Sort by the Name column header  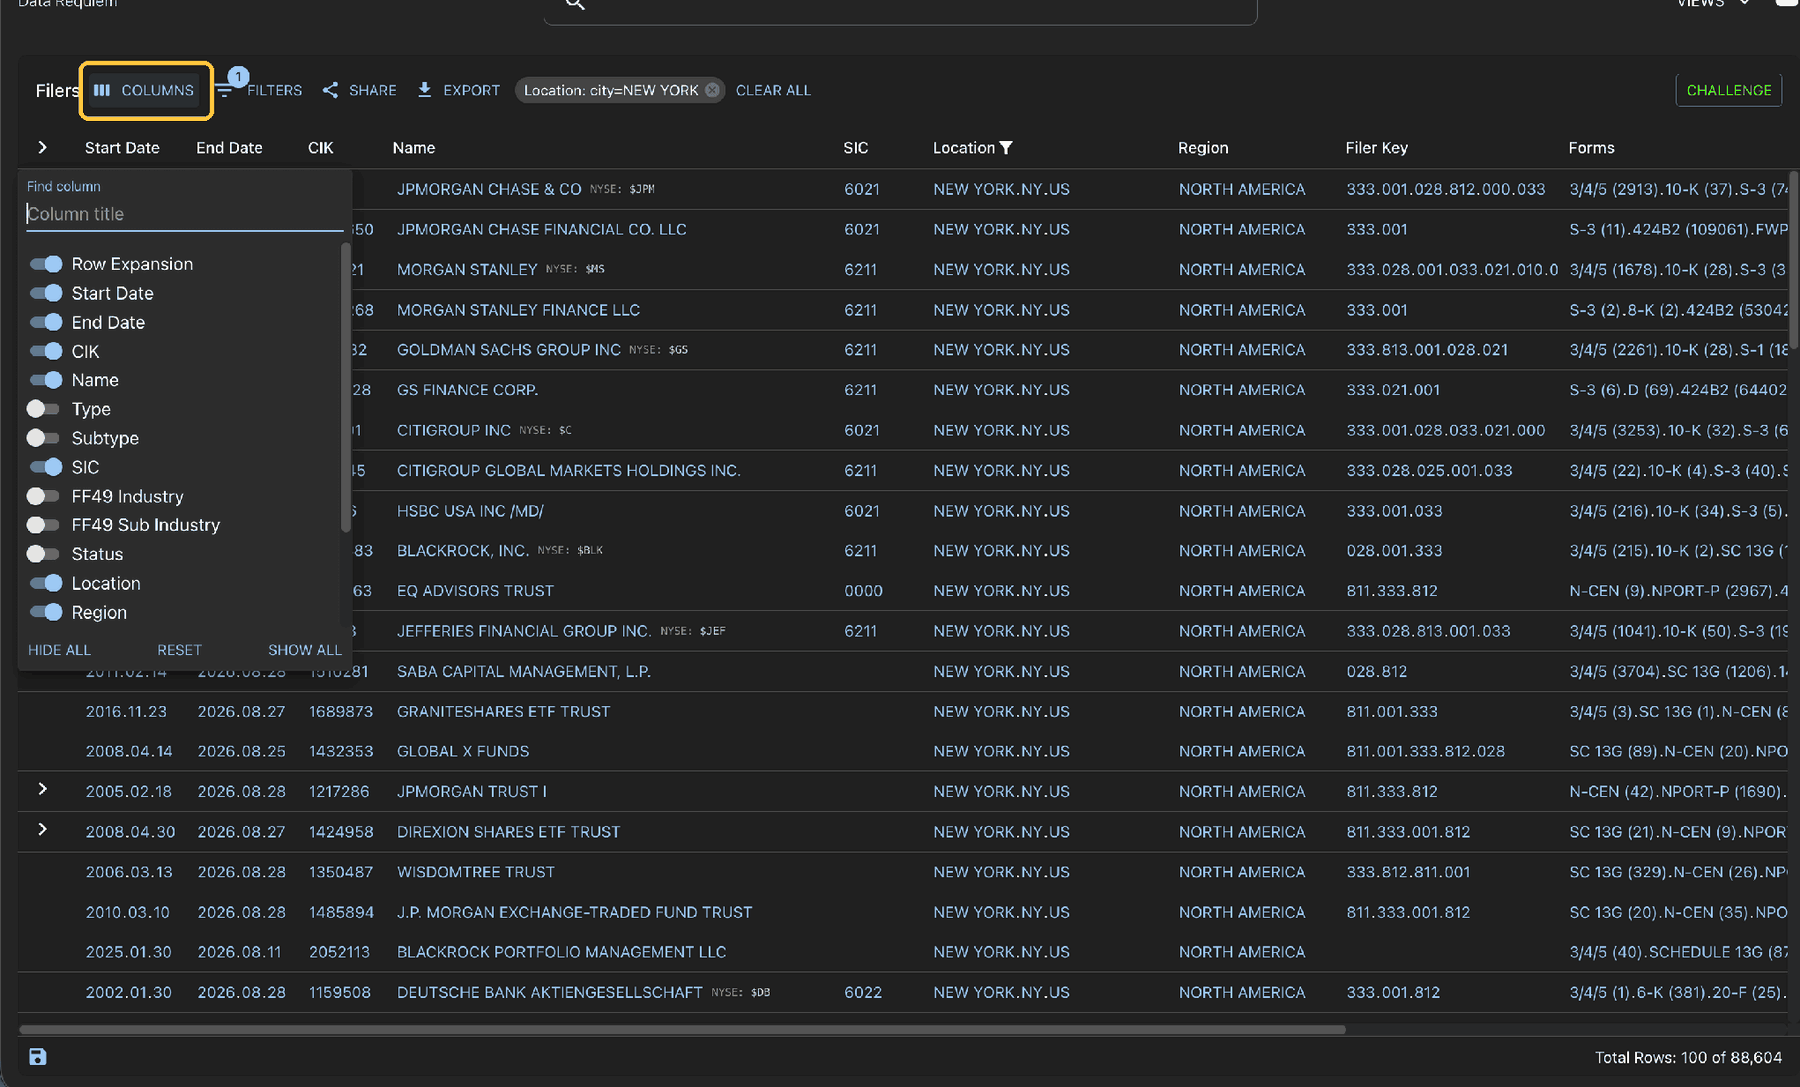tap(413, 148)
